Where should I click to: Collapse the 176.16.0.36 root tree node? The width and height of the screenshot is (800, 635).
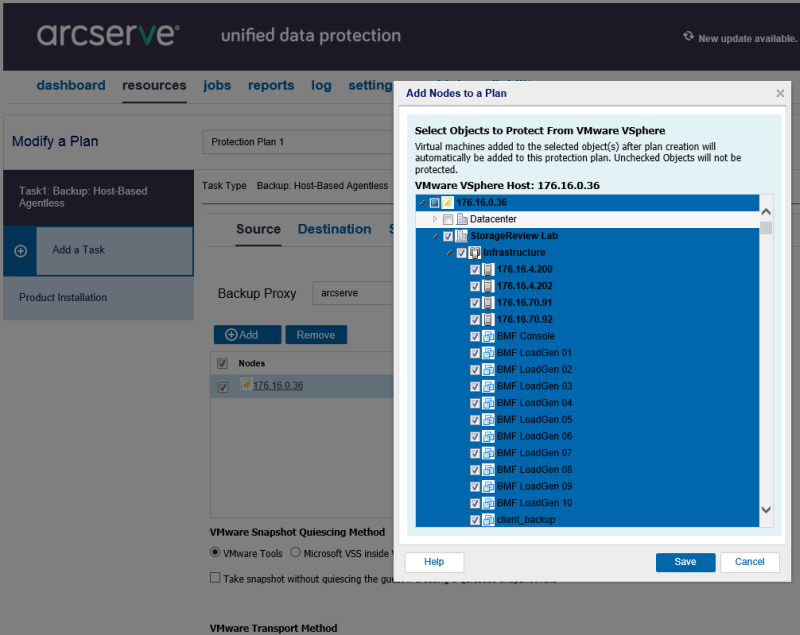point(422,203)
